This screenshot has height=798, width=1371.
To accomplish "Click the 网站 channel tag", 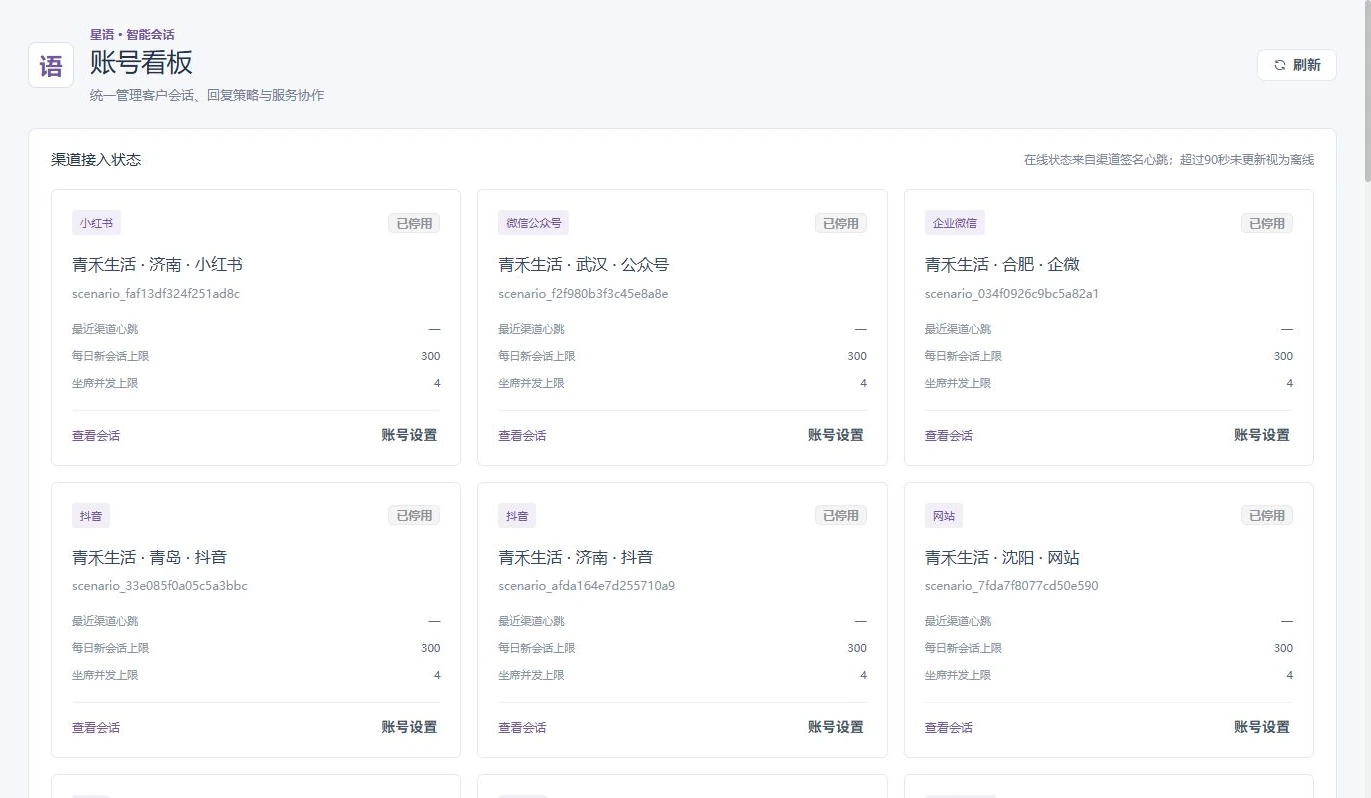I will [943, 515].
